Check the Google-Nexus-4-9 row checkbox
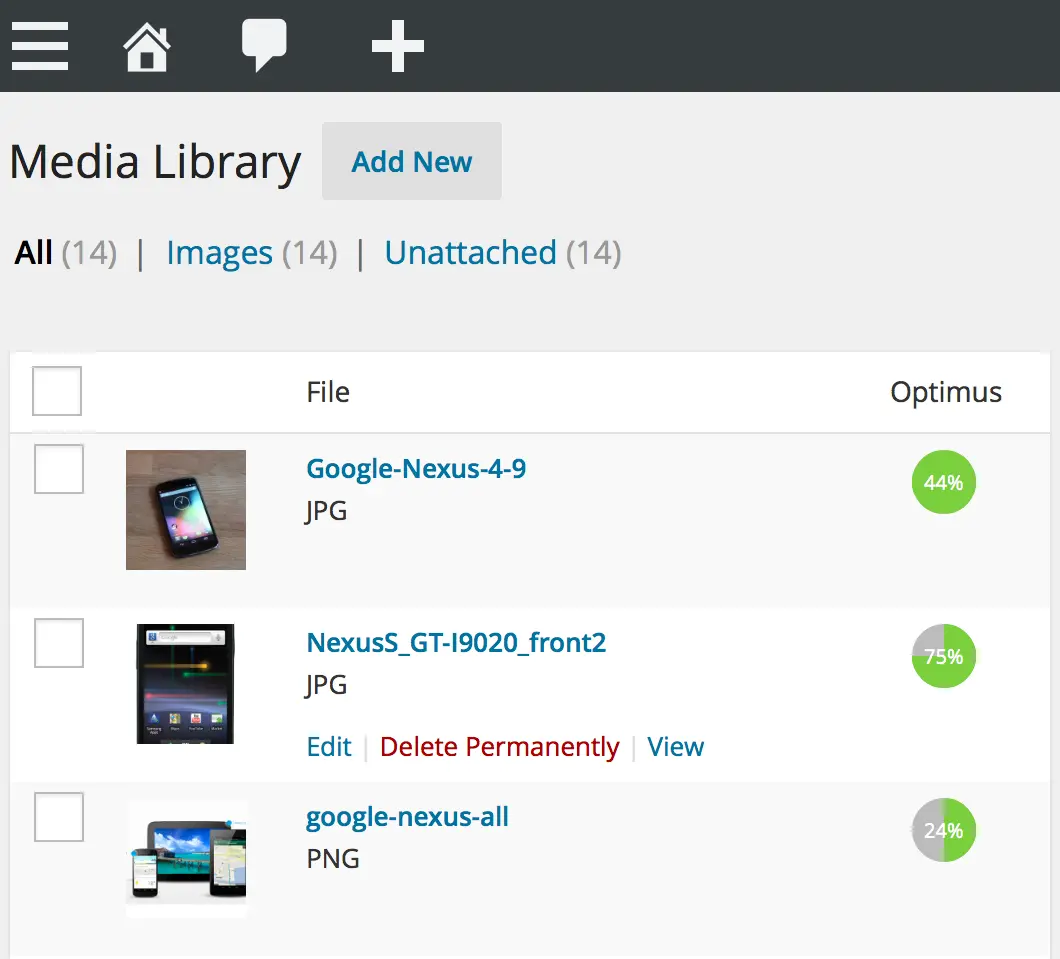 [x=58, y=469]
